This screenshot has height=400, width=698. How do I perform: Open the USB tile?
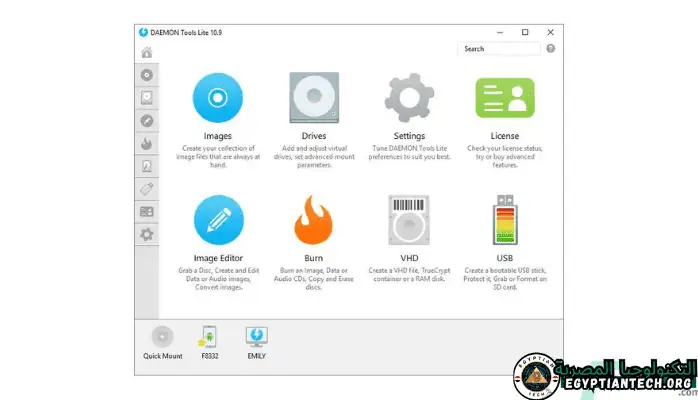pyautogui.click(x=504, y=220)
